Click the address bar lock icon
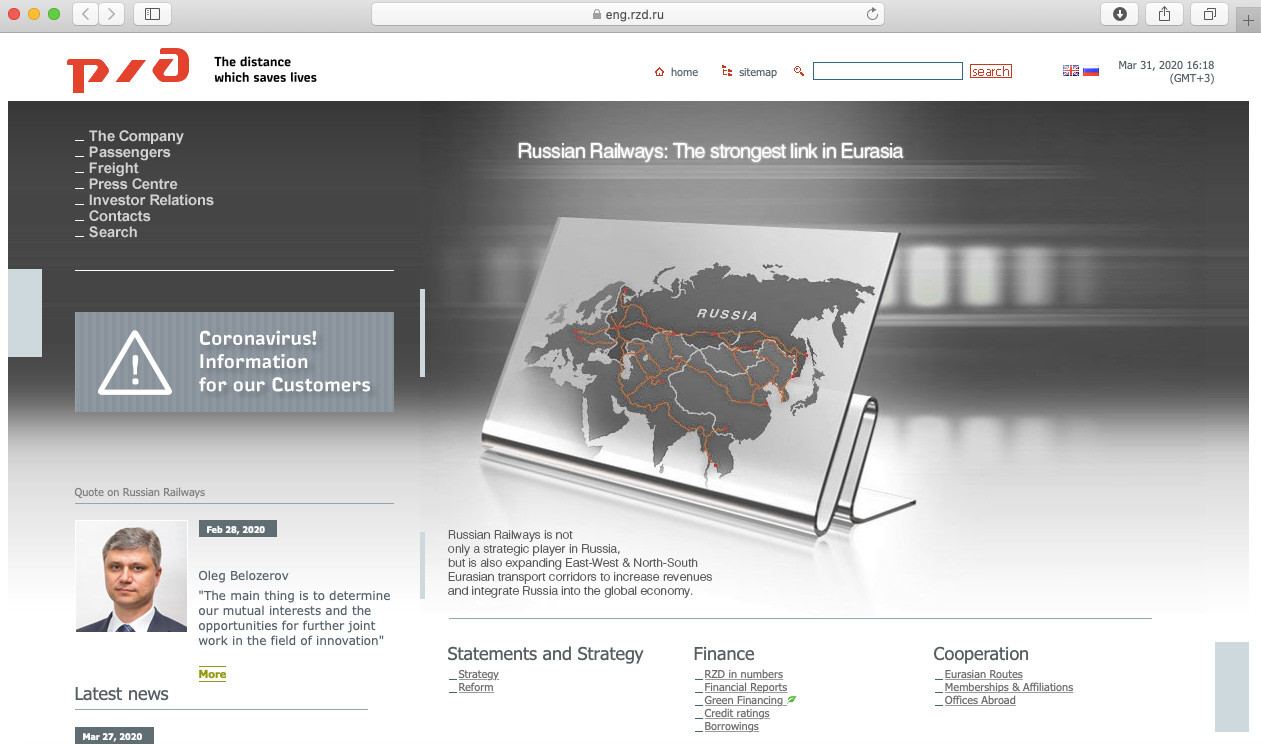Viewport: 1261px width, 745px height. (x=597, y=15)
